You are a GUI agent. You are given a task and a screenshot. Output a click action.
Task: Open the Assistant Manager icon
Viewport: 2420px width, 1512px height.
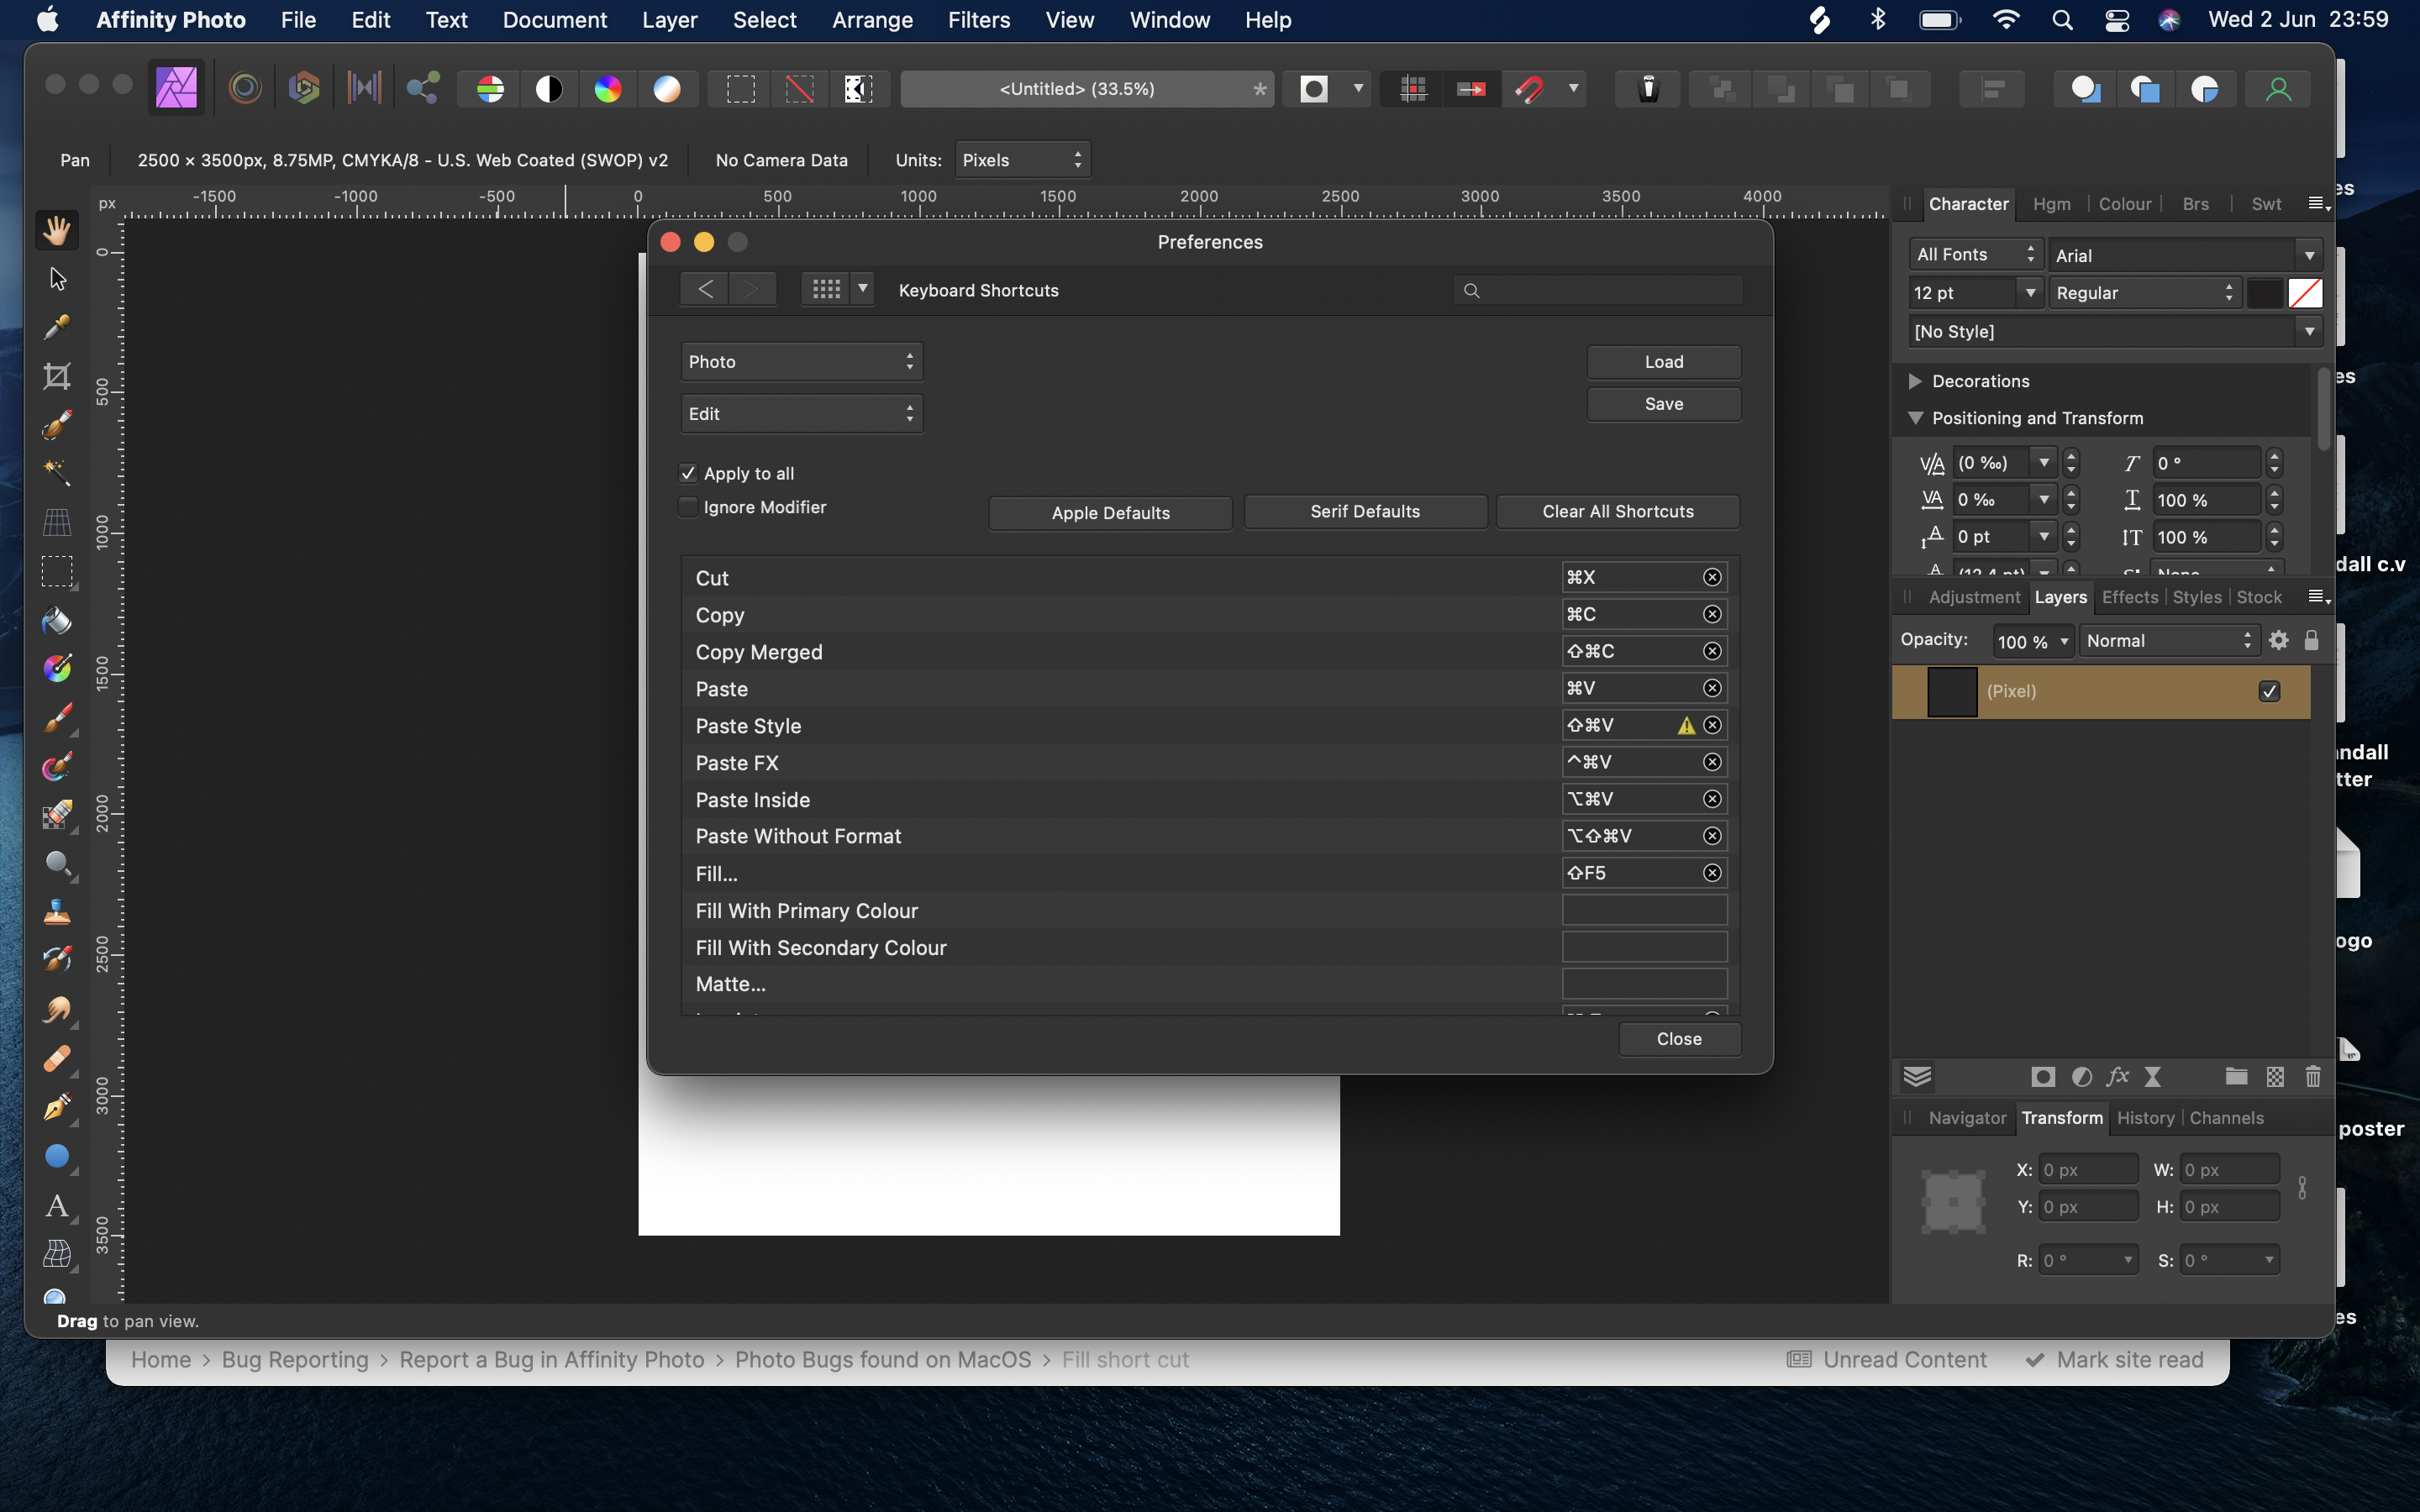pos(1648,89)
